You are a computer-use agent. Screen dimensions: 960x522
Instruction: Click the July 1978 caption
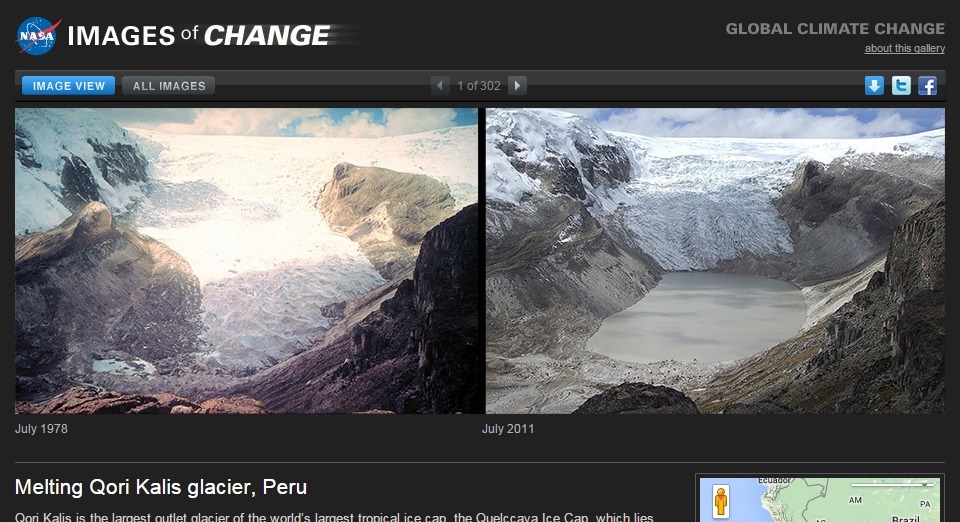(41, 429)
